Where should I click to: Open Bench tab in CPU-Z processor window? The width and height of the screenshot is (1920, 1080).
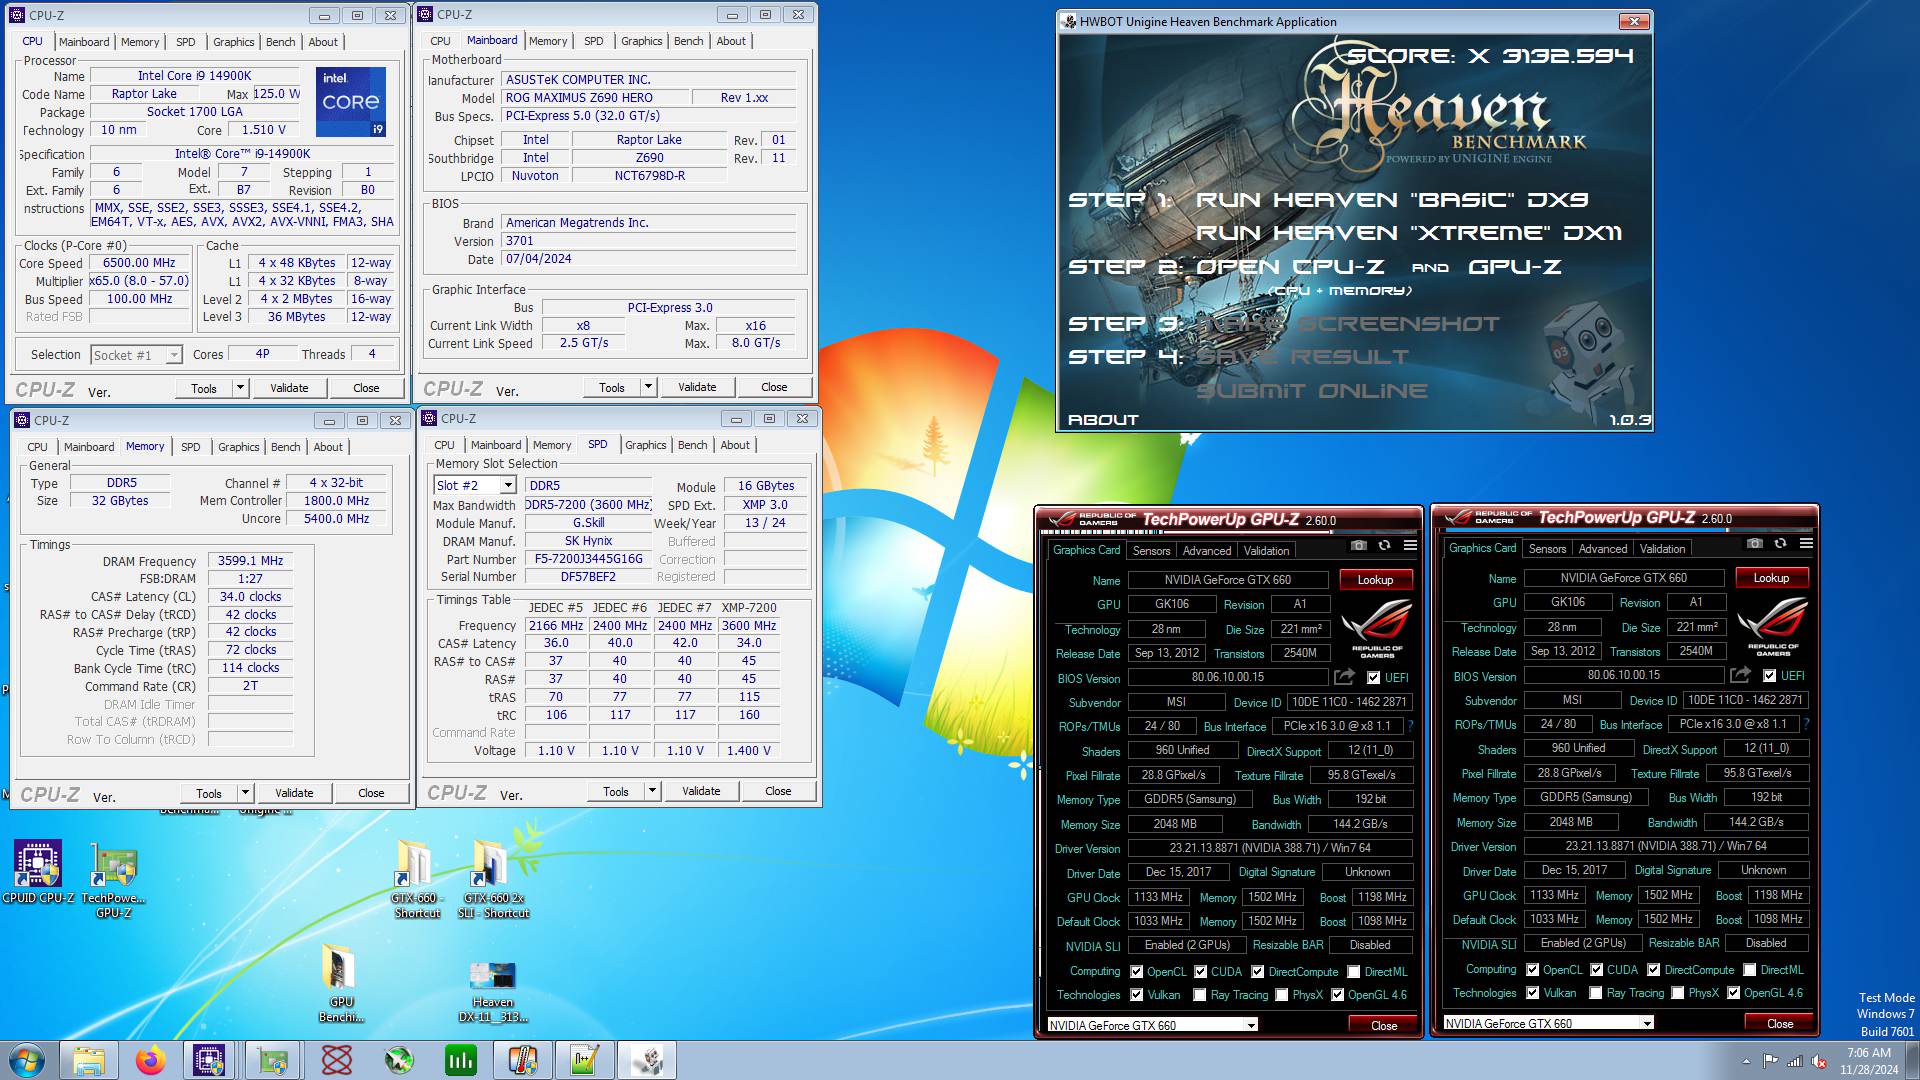pos(280,42)
